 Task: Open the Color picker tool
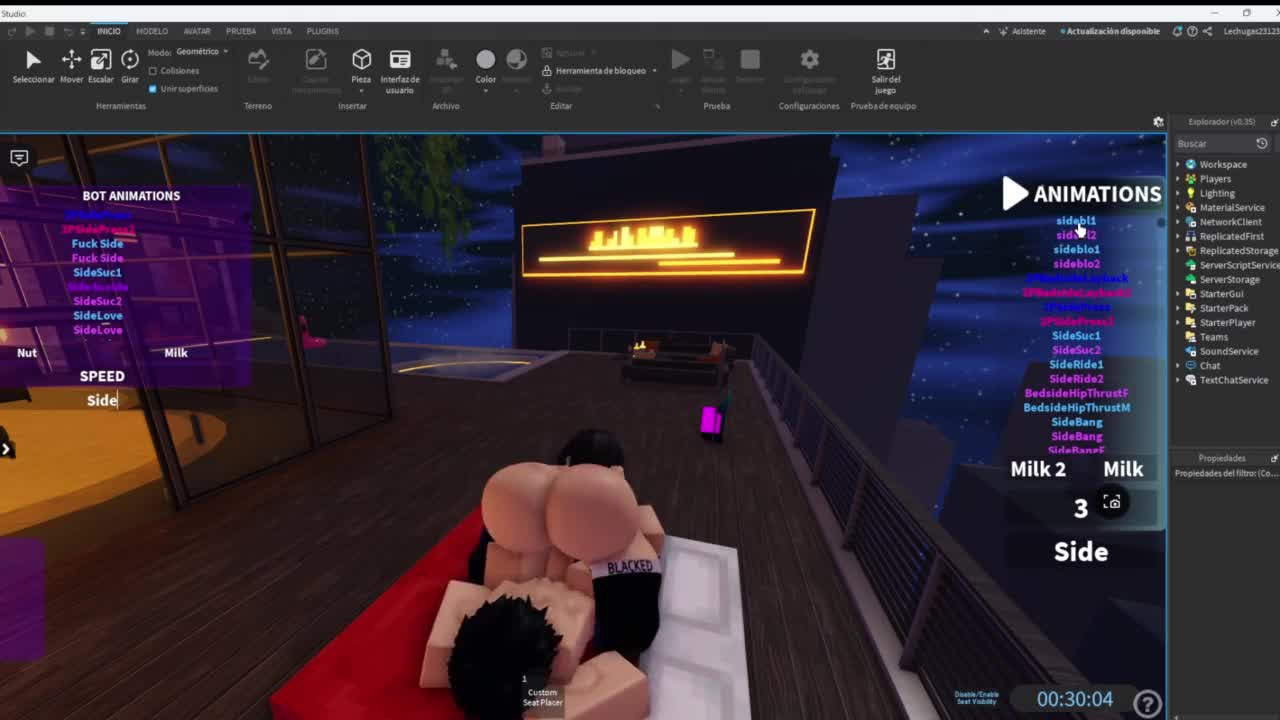tap(485, 67)
